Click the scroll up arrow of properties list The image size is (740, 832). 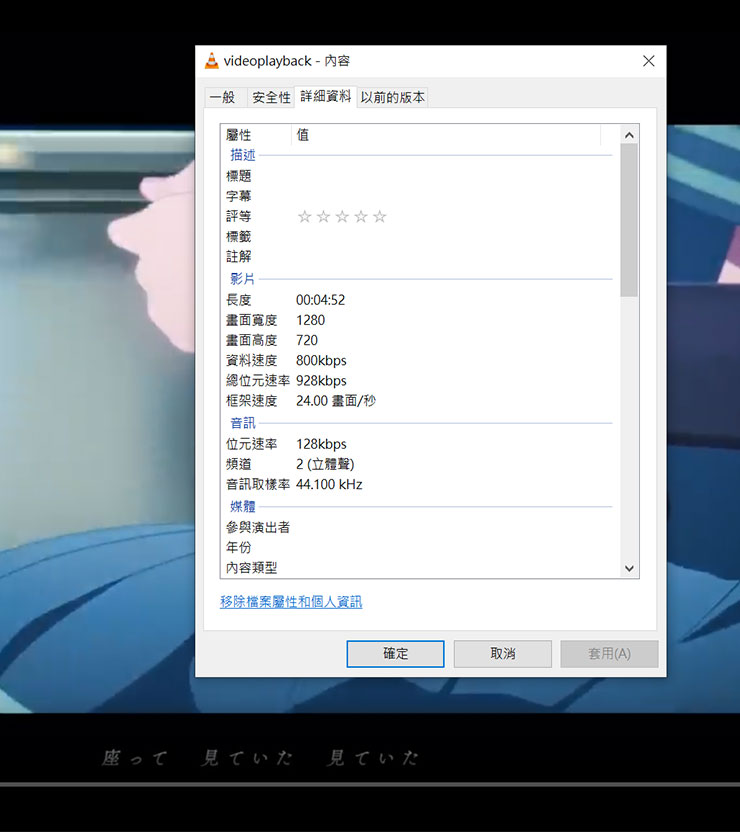(629, 135)
